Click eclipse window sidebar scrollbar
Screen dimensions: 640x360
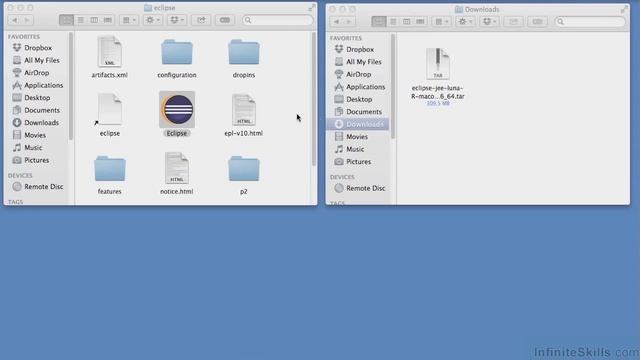click(x=71, y=87)
